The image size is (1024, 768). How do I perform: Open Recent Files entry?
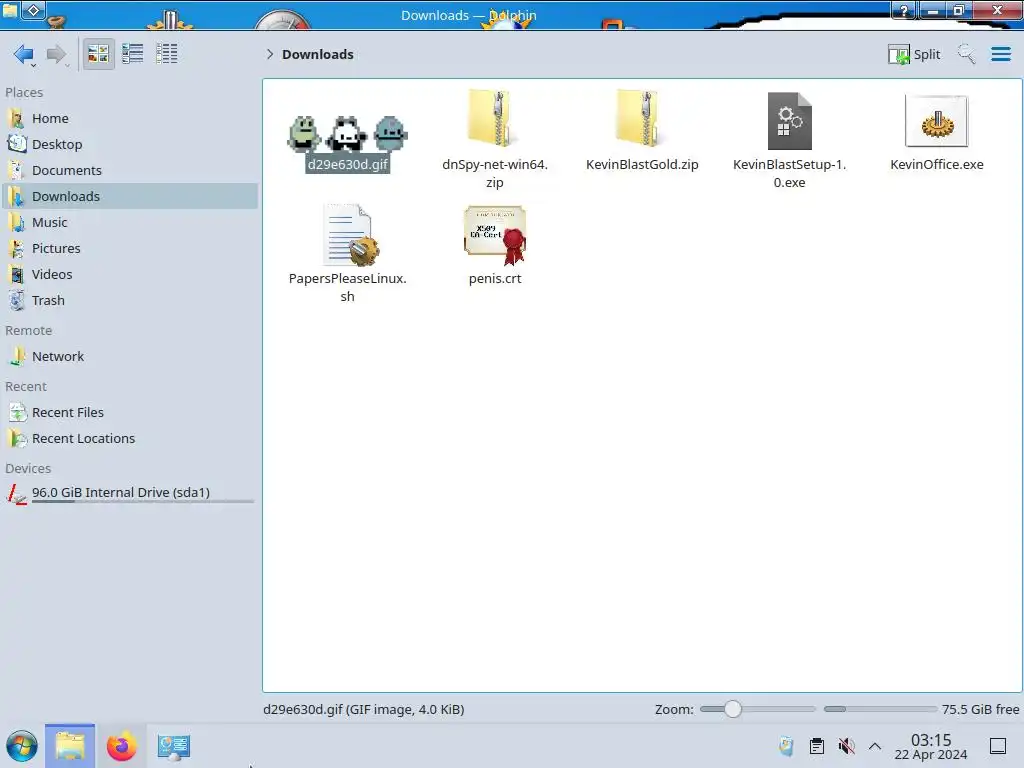[129, 413]
